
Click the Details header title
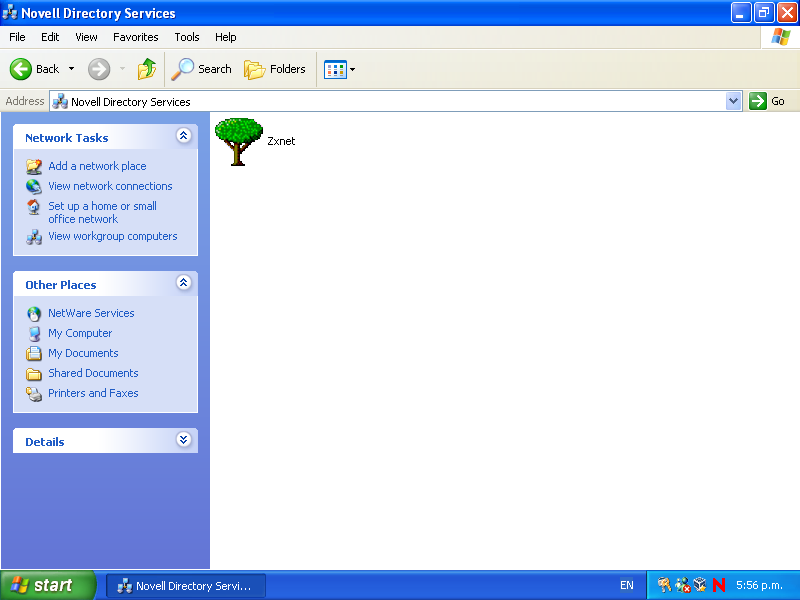click(45, 442)
